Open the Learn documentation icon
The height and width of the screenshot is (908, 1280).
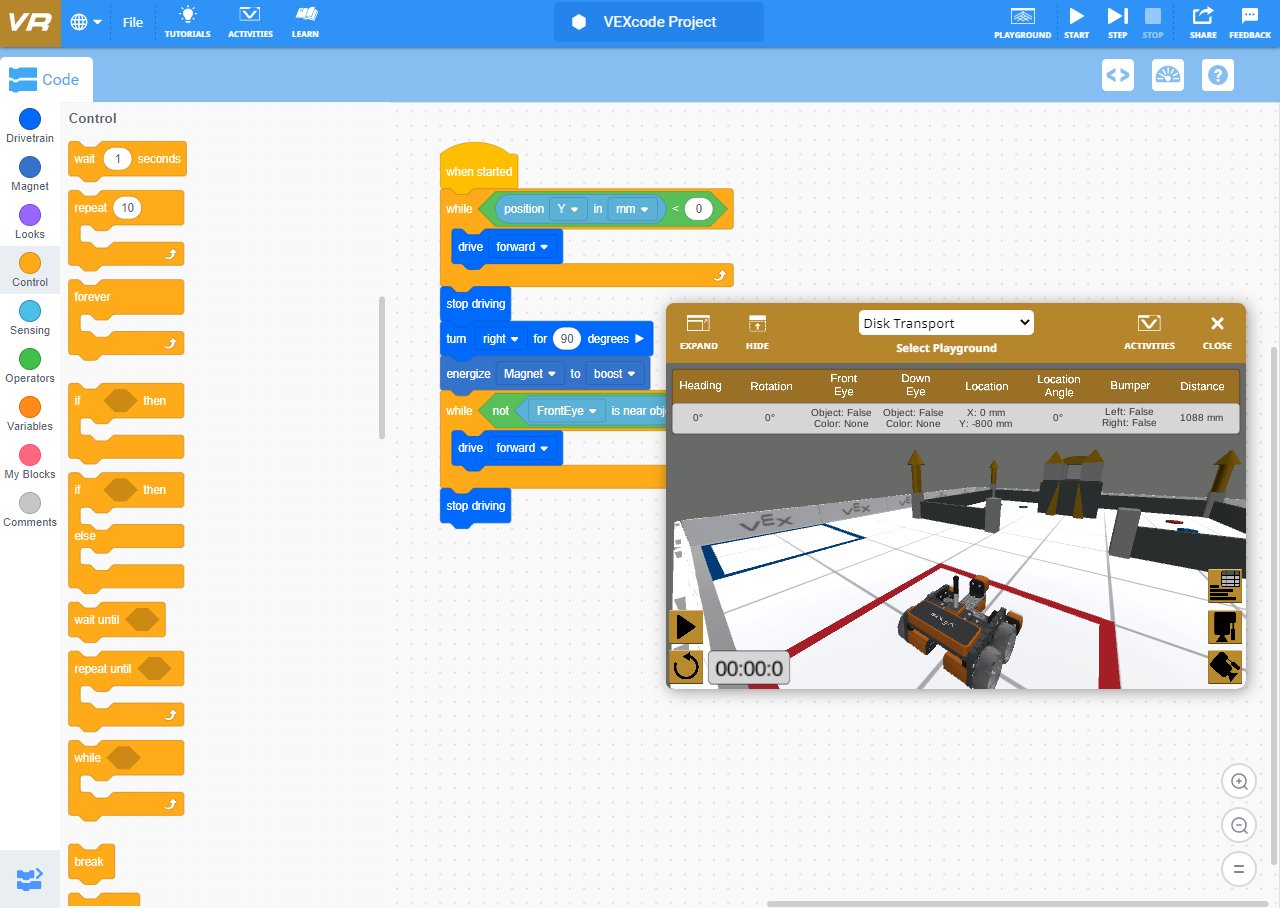[306, 22]
